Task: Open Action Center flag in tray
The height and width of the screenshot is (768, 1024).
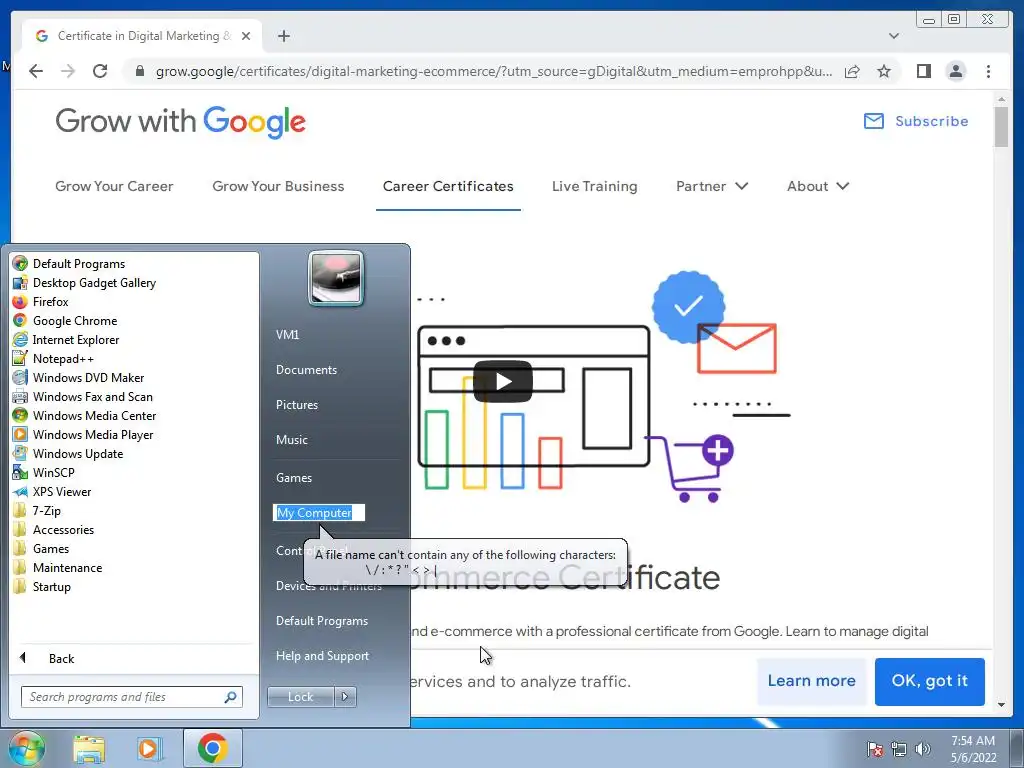Action: coord(875,749)
